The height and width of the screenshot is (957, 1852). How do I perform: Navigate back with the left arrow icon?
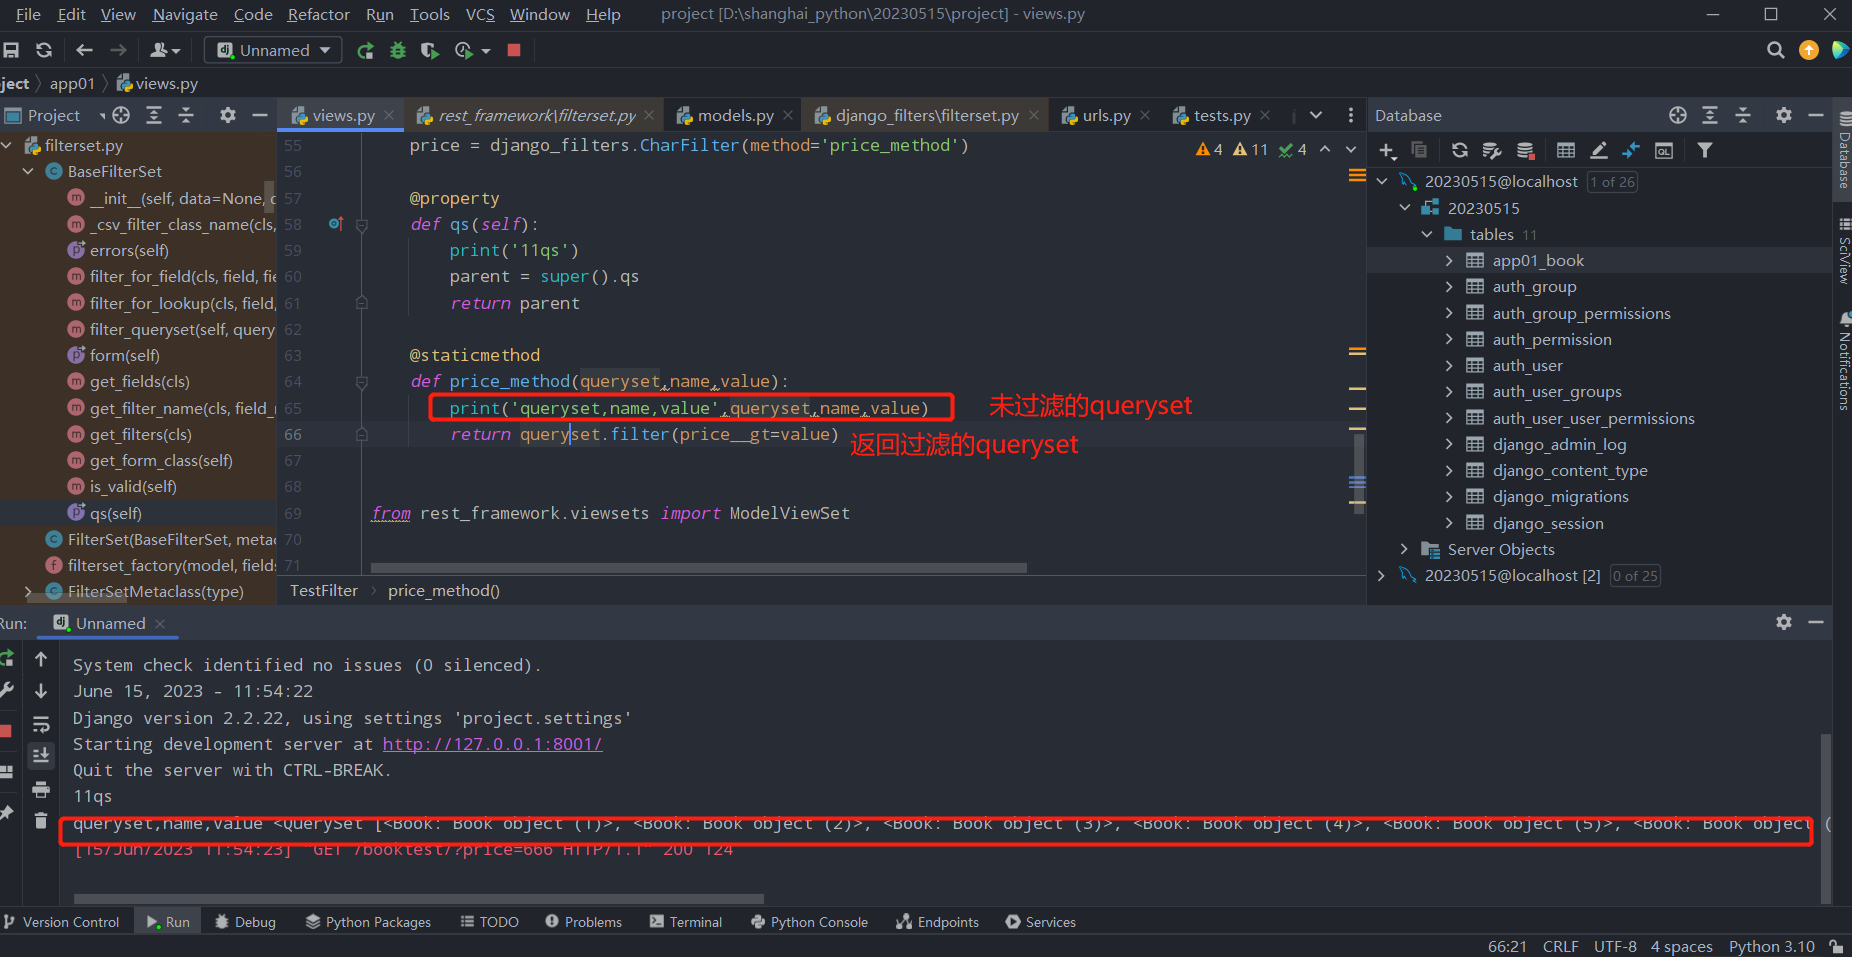85,50
